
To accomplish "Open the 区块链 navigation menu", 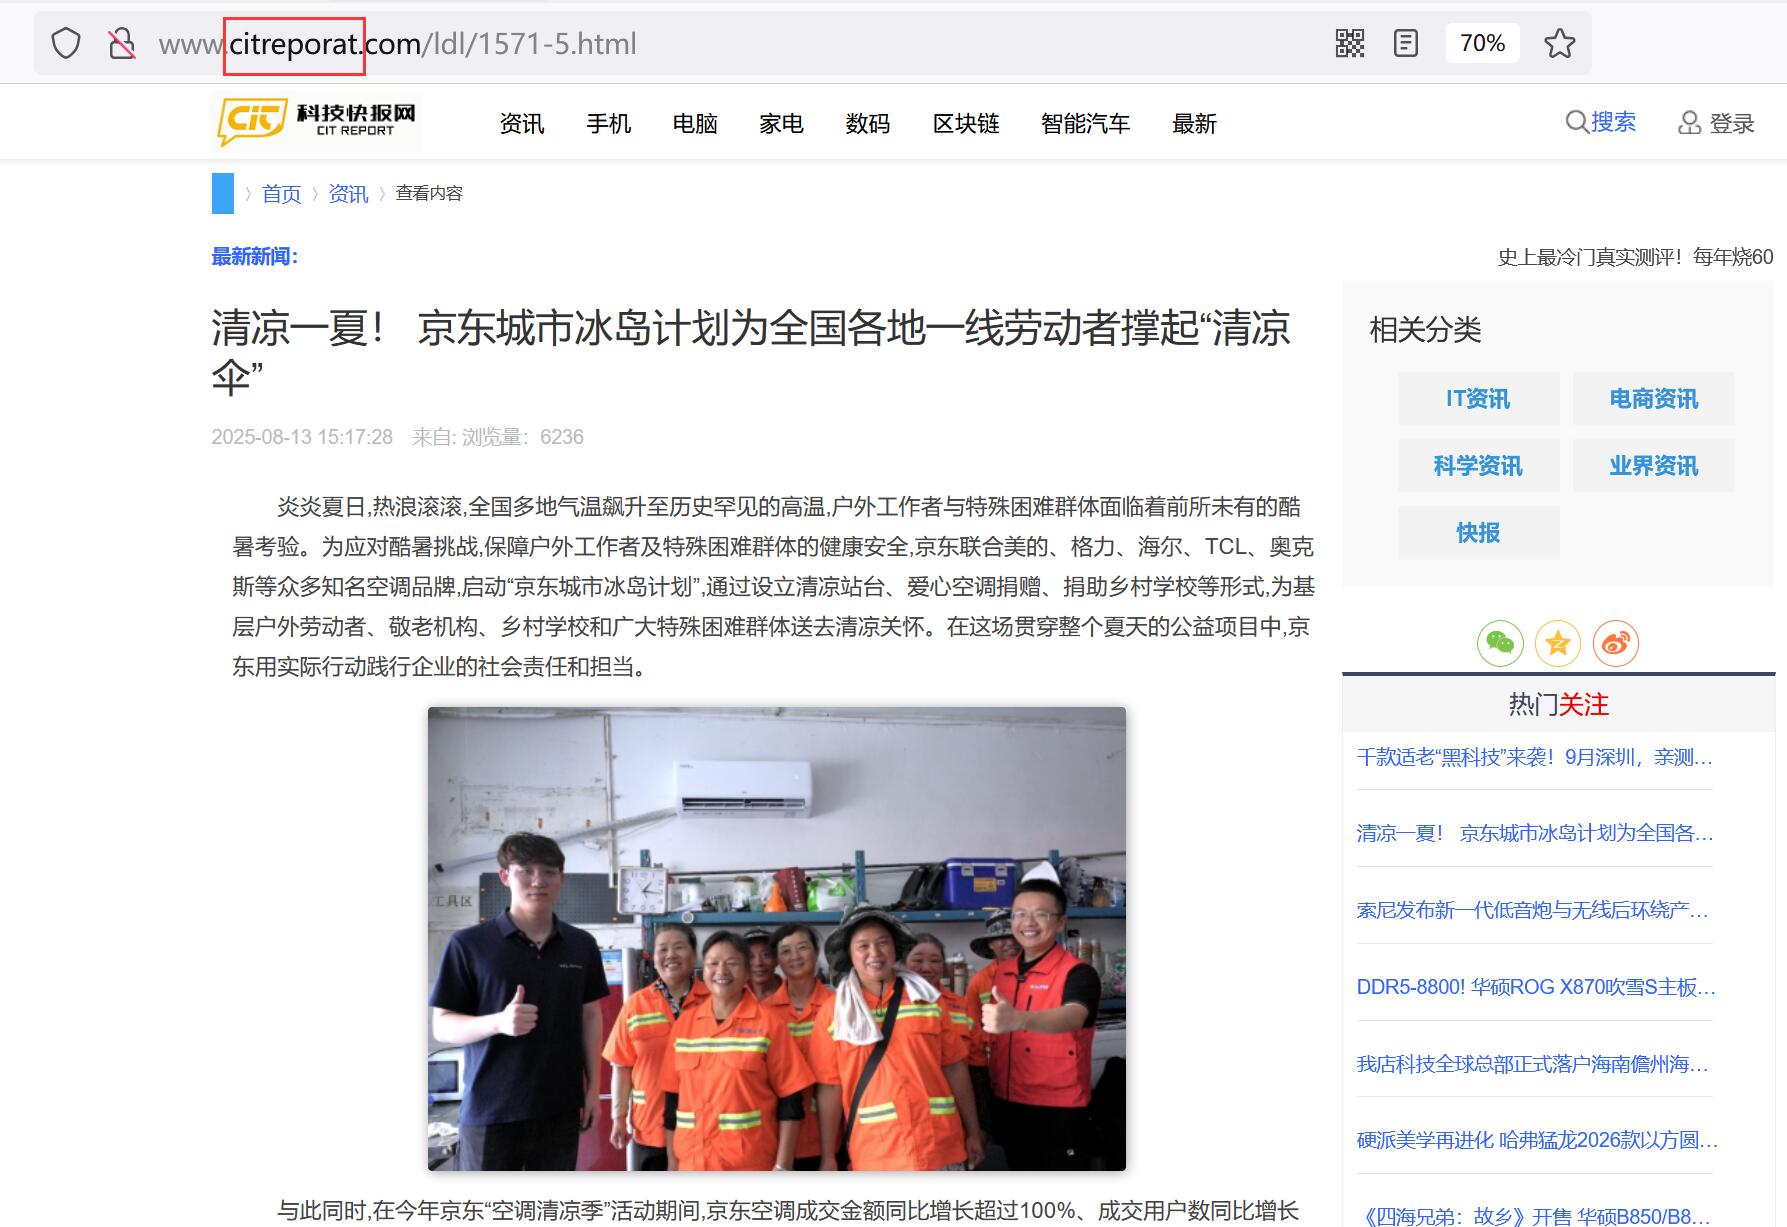I will (x=966, y=124).
